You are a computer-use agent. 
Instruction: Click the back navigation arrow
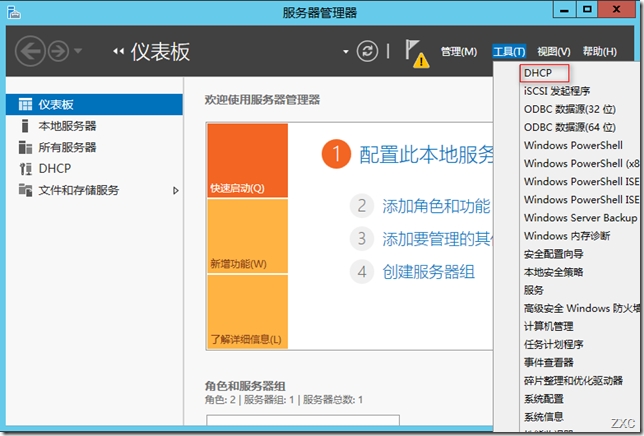point(30,51)
